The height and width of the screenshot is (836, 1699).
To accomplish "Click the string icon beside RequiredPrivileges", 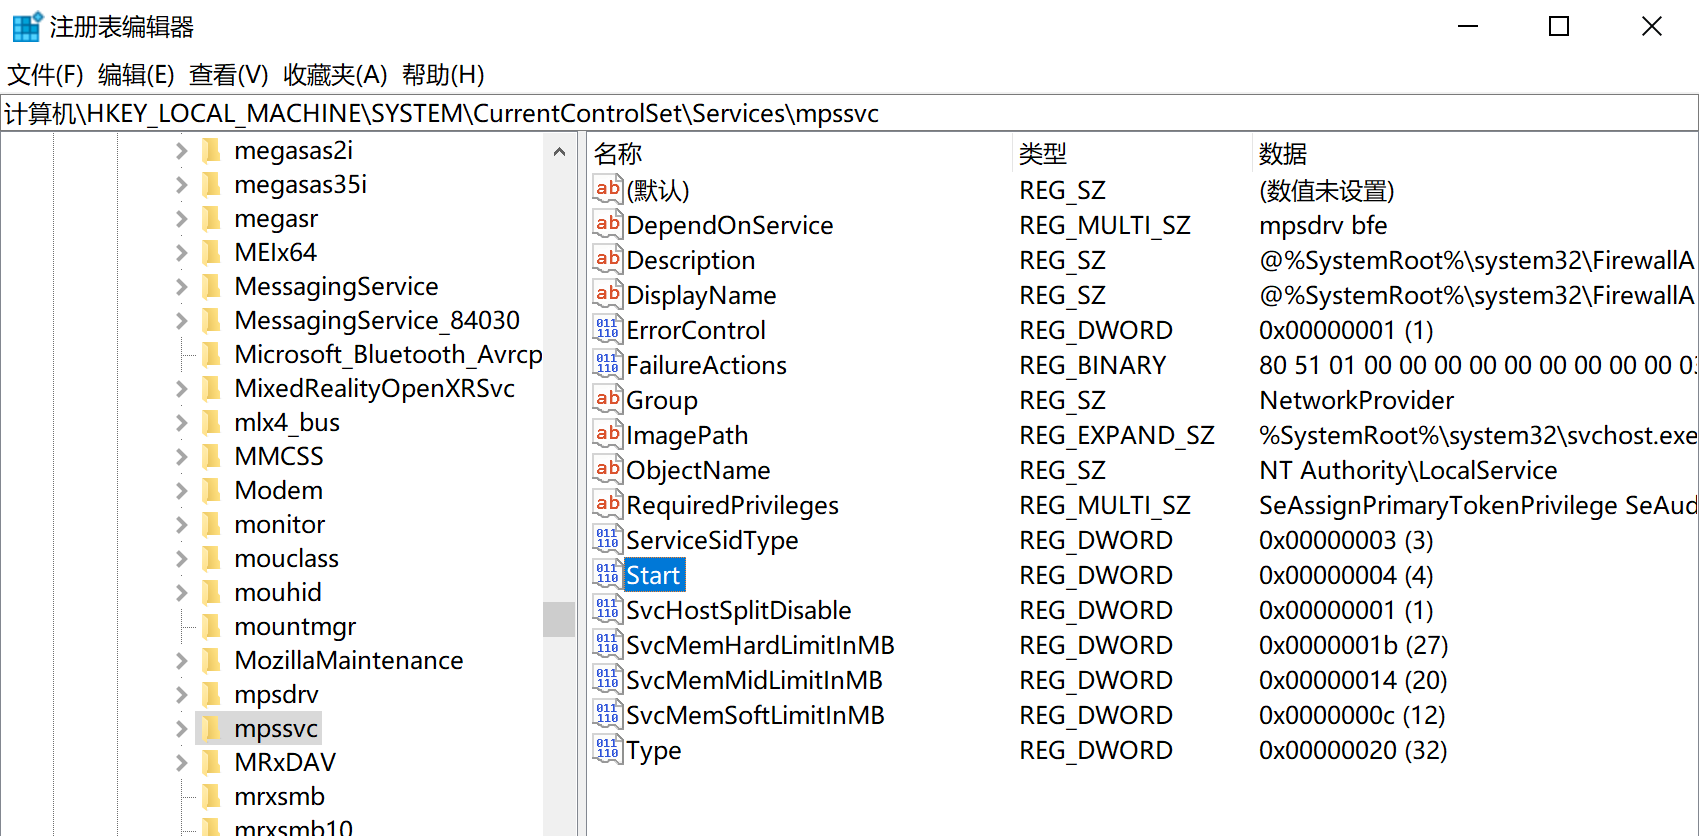I will pyautogui.click(x=607, y=504).
